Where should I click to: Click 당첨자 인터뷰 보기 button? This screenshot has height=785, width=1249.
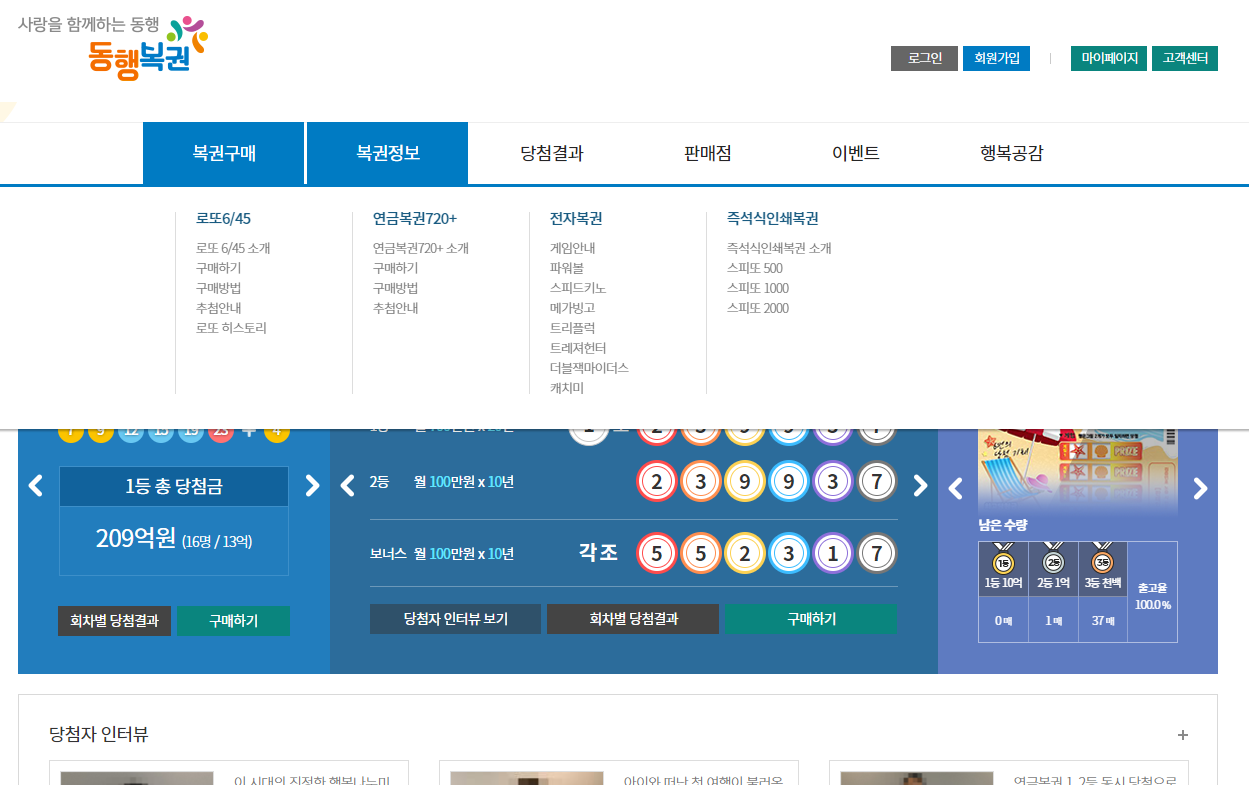tap(455, 619)
